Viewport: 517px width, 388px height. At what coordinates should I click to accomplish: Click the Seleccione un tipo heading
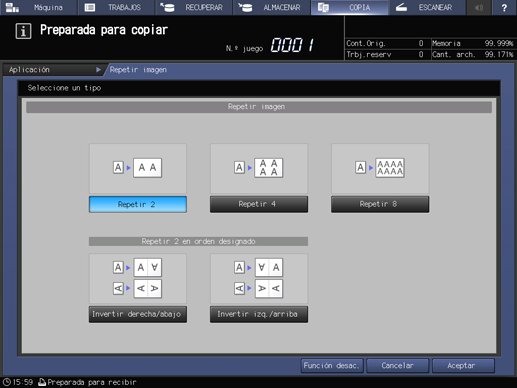[64, 88]
